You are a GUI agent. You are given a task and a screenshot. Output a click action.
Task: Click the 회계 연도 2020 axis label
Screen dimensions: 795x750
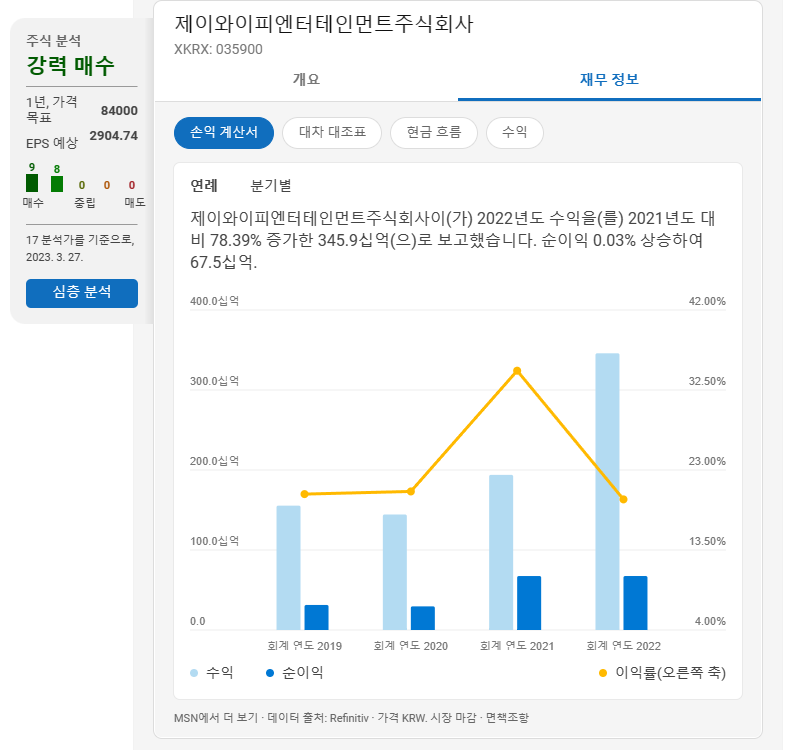coord(411,646)
